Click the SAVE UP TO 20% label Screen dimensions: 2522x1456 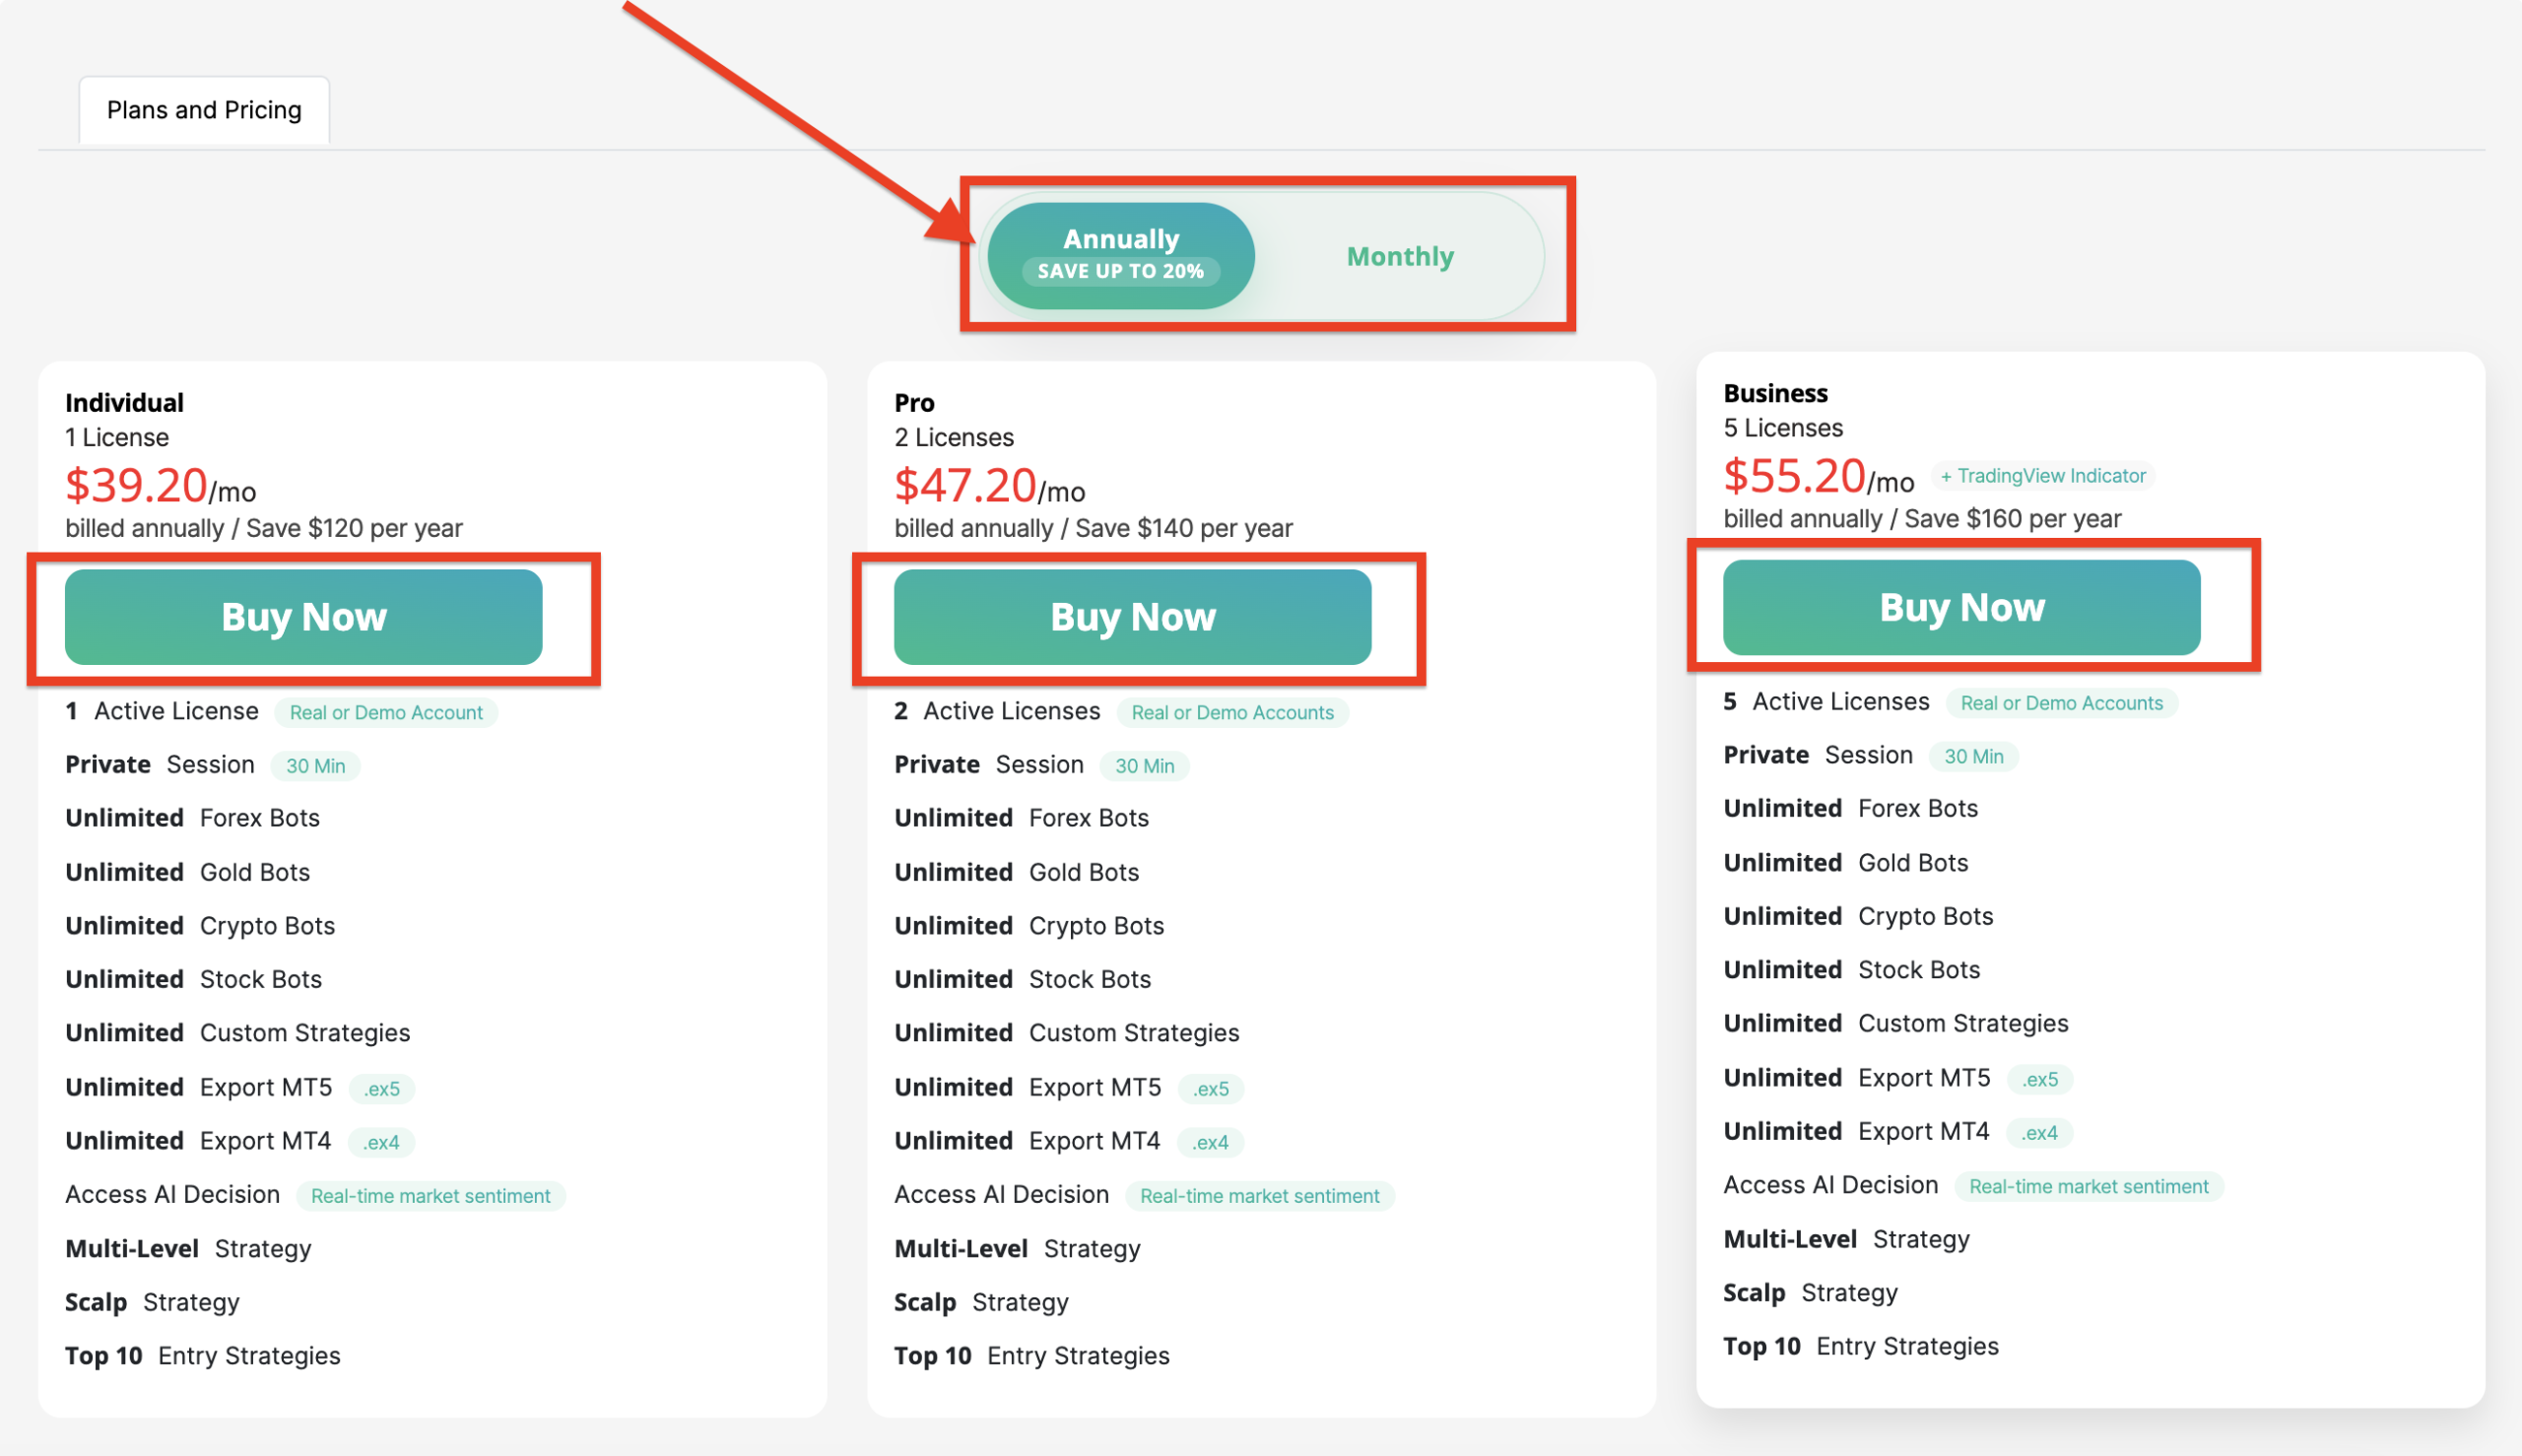[x=1120, y=271]
